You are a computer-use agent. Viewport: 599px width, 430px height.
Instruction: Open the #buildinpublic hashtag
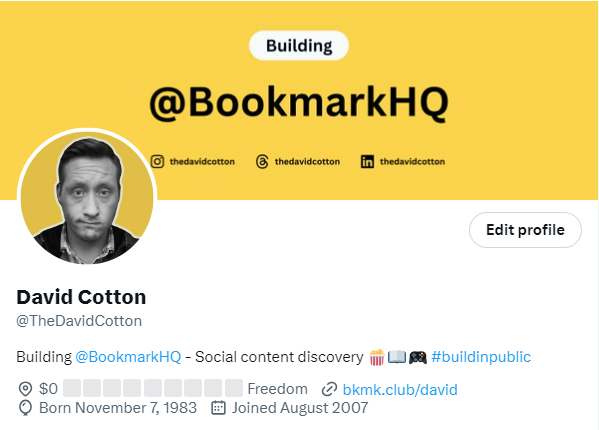tap(481, 357)
